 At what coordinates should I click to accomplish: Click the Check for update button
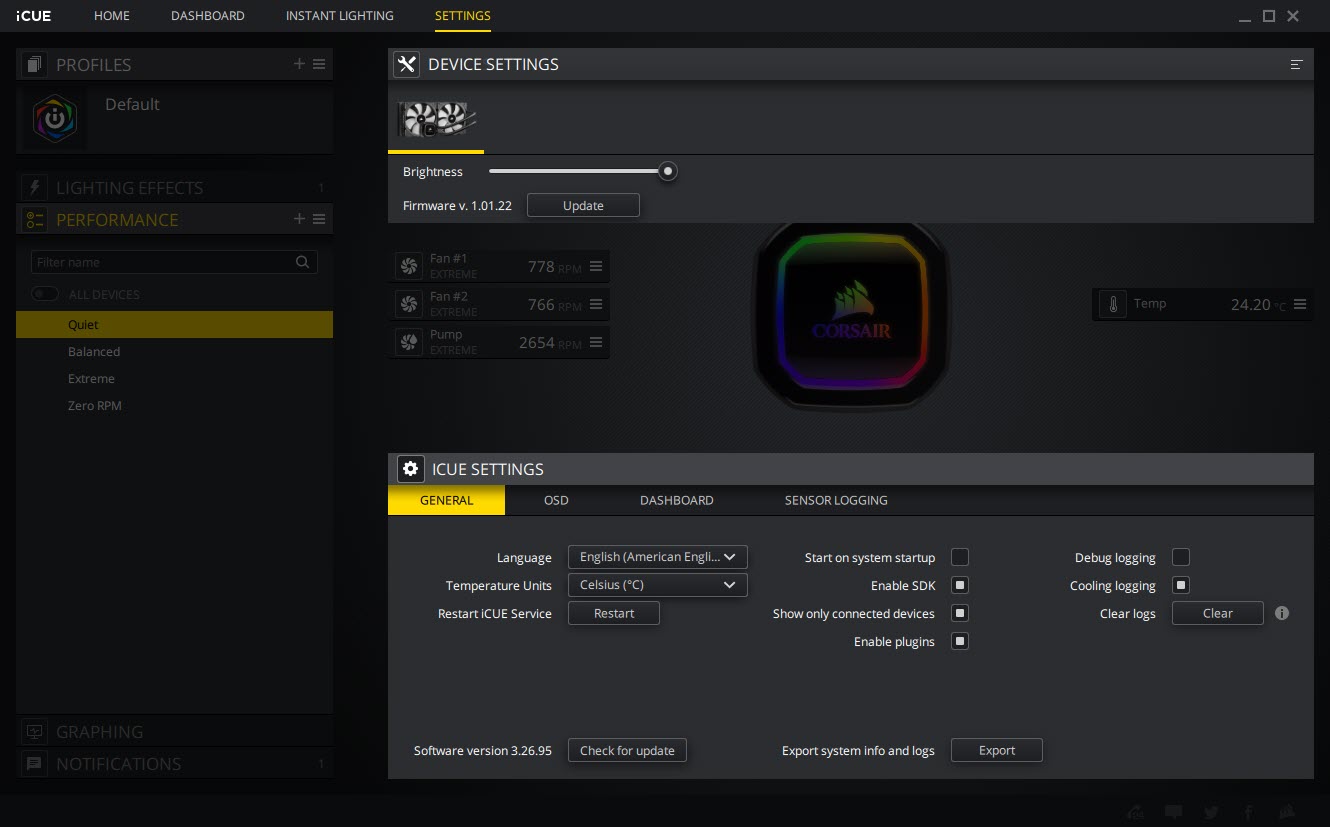[627, 750]
